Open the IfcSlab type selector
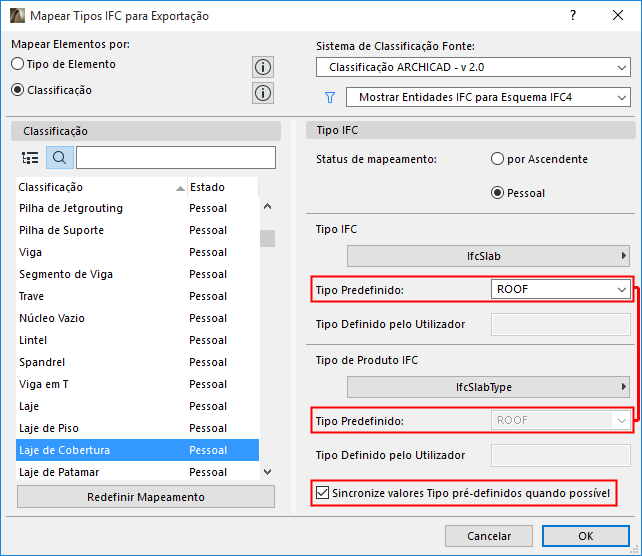Screen dimensions: 642x556 [x=488, y=256]
